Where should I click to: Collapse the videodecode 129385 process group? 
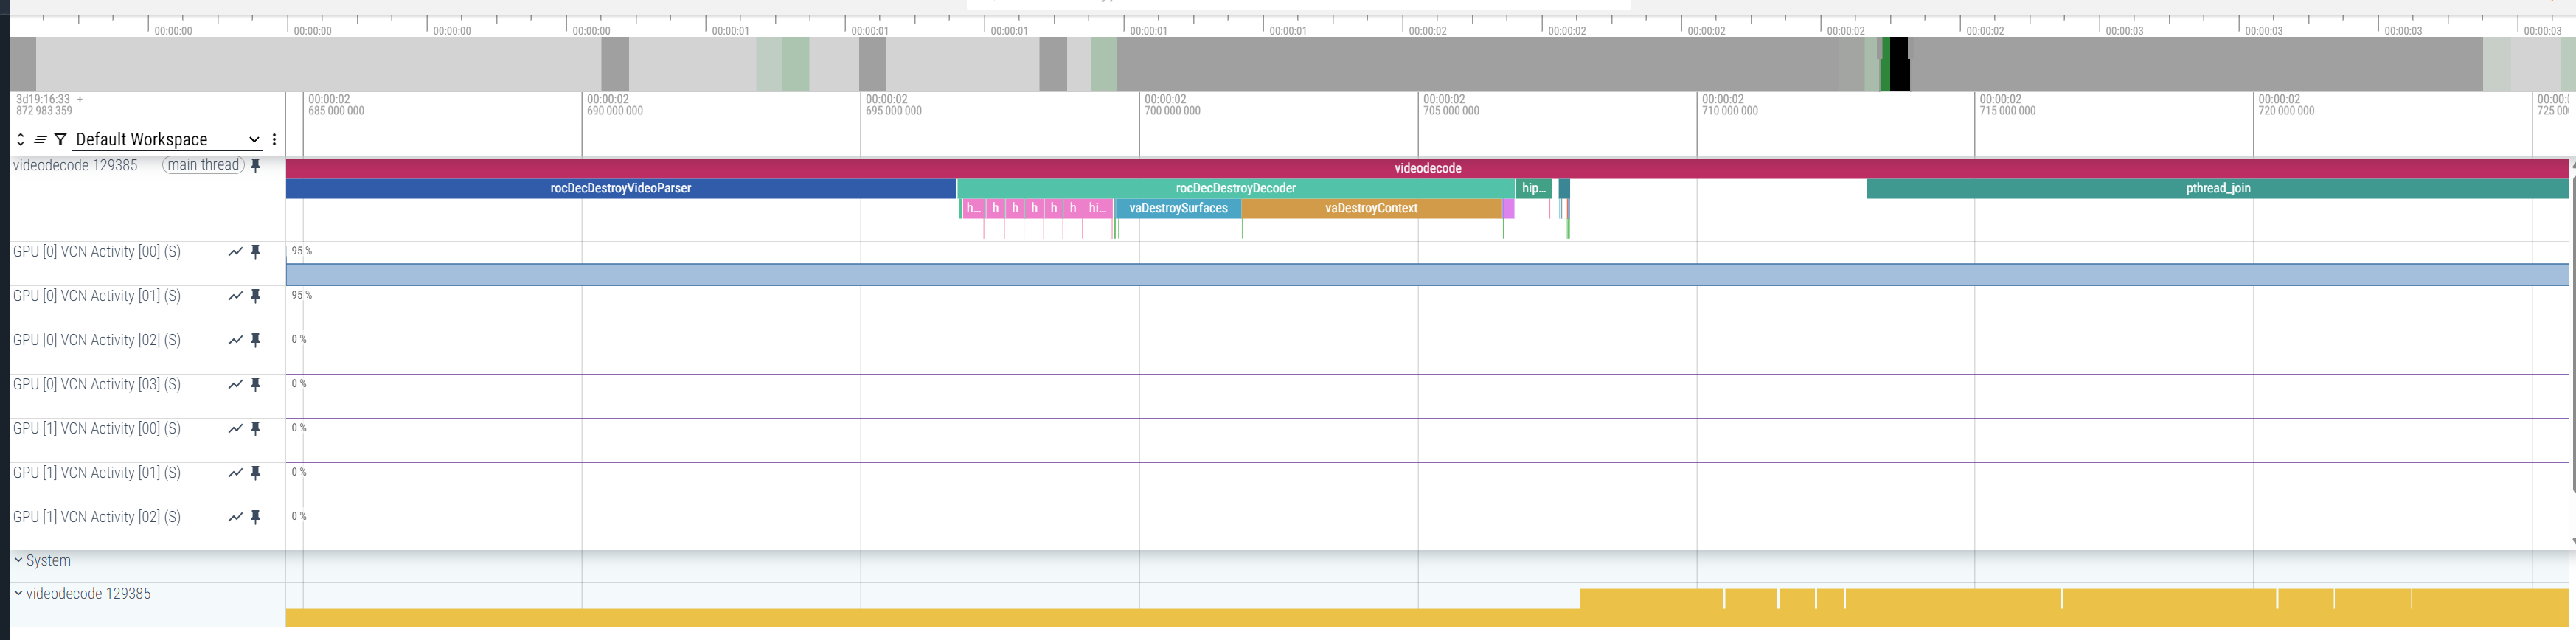(x=18, y=594)
